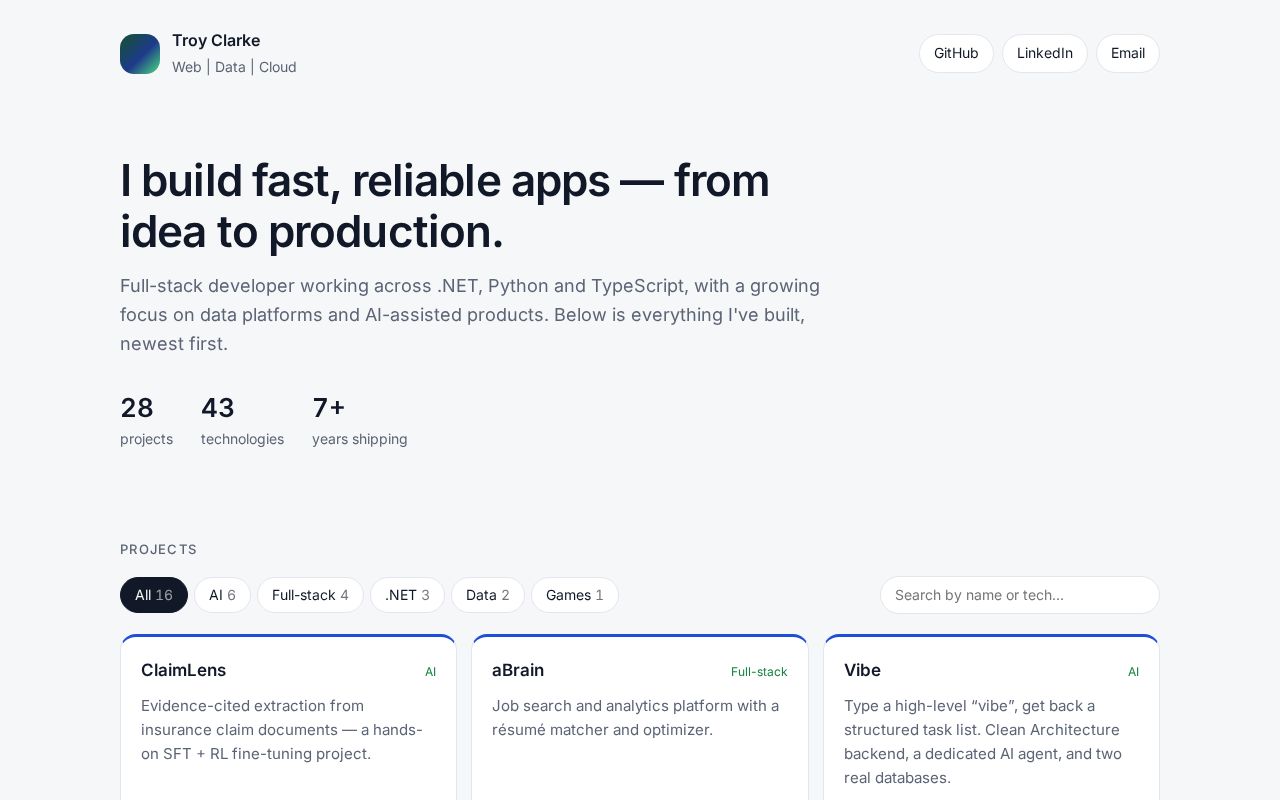Image resolution: width=1280 pixels, height=800 pixels.
Task: Show only Data projects
Action: tap(488, 595)
